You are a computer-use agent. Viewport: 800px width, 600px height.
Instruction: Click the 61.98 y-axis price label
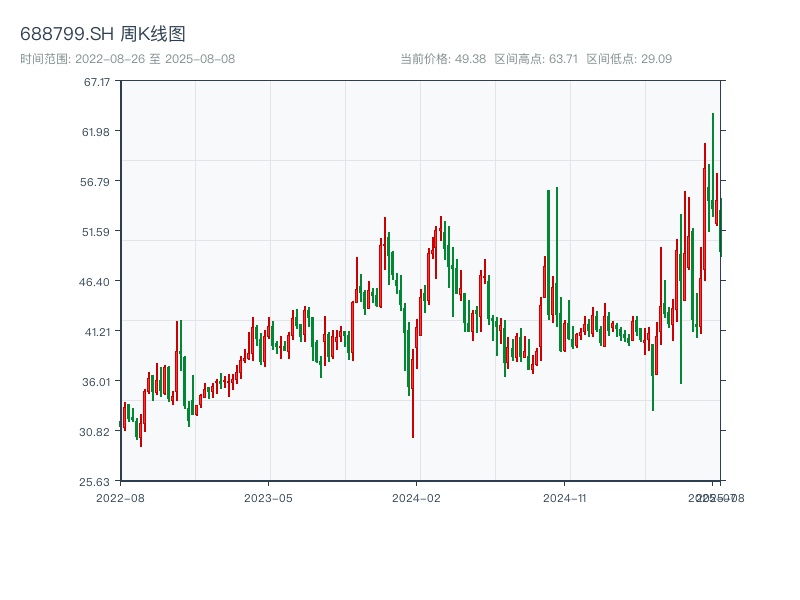point(97,132)
